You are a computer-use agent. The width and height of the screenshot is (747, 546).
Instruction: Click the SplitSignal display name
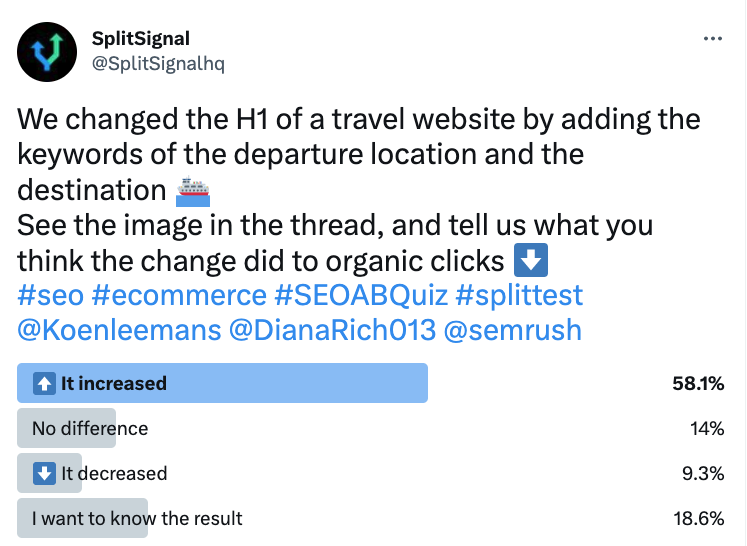coord(141,39)
